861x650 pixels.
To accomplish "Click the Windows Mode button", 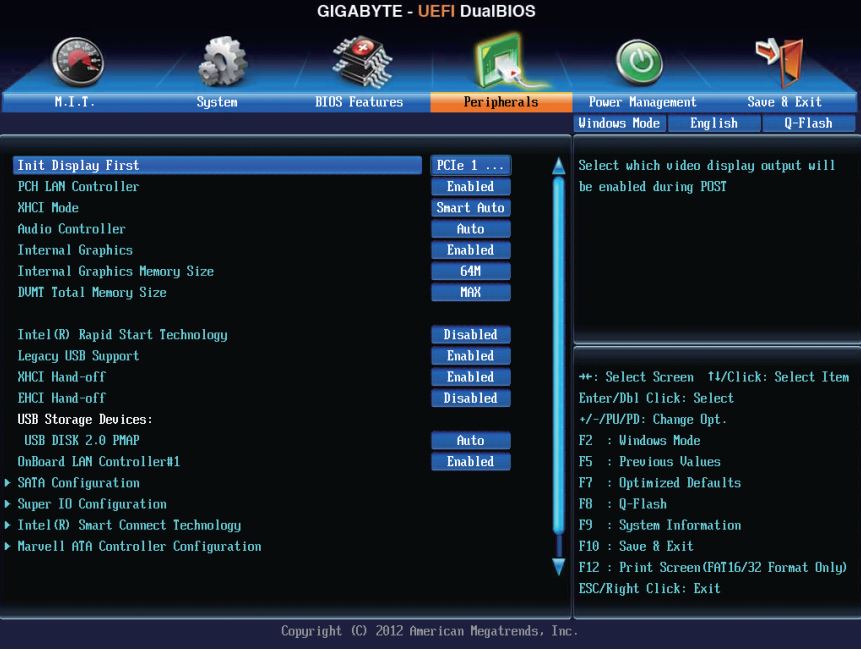I will pyautogui.click(x=619, y=124).
